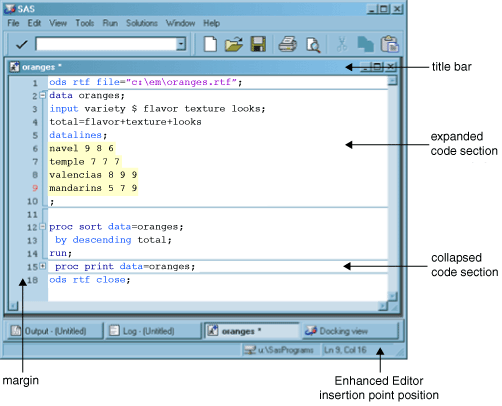Click the checkmark submit-command icon
Viewport: 502px width, 406px height.
click(x=21, y=44)
